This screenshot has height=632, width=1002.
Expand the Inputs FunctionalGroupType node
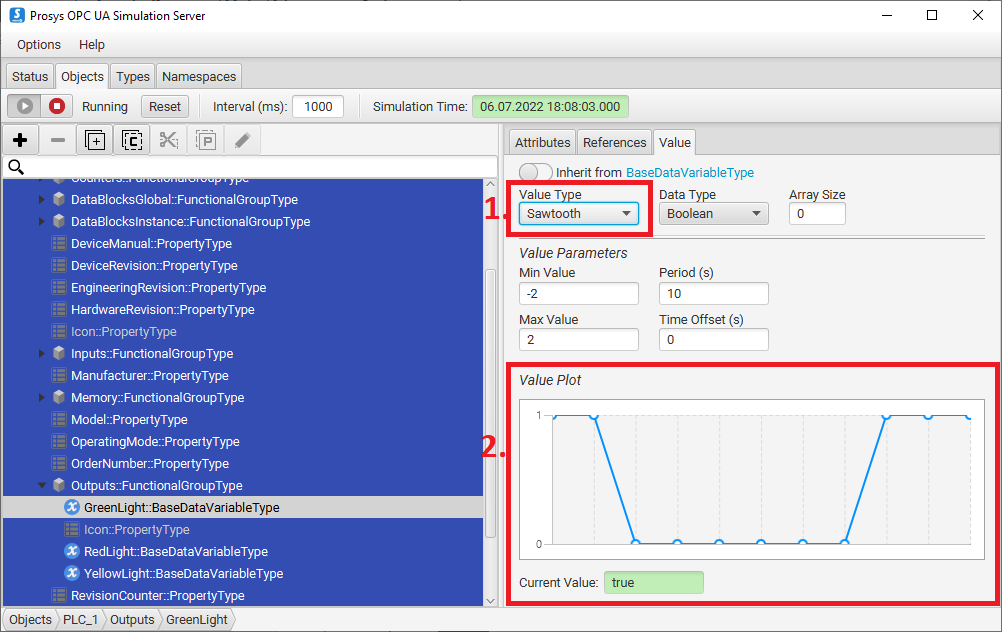pos(42,354)
